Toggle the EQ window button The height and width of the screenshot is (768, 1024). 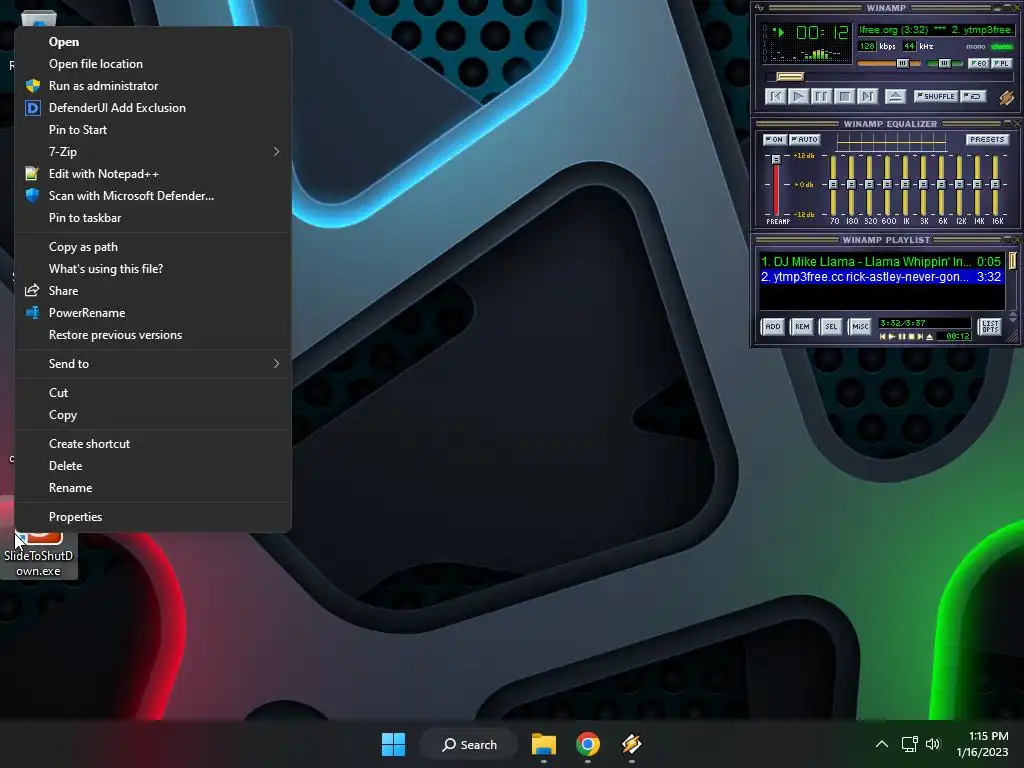click(978, 63)
